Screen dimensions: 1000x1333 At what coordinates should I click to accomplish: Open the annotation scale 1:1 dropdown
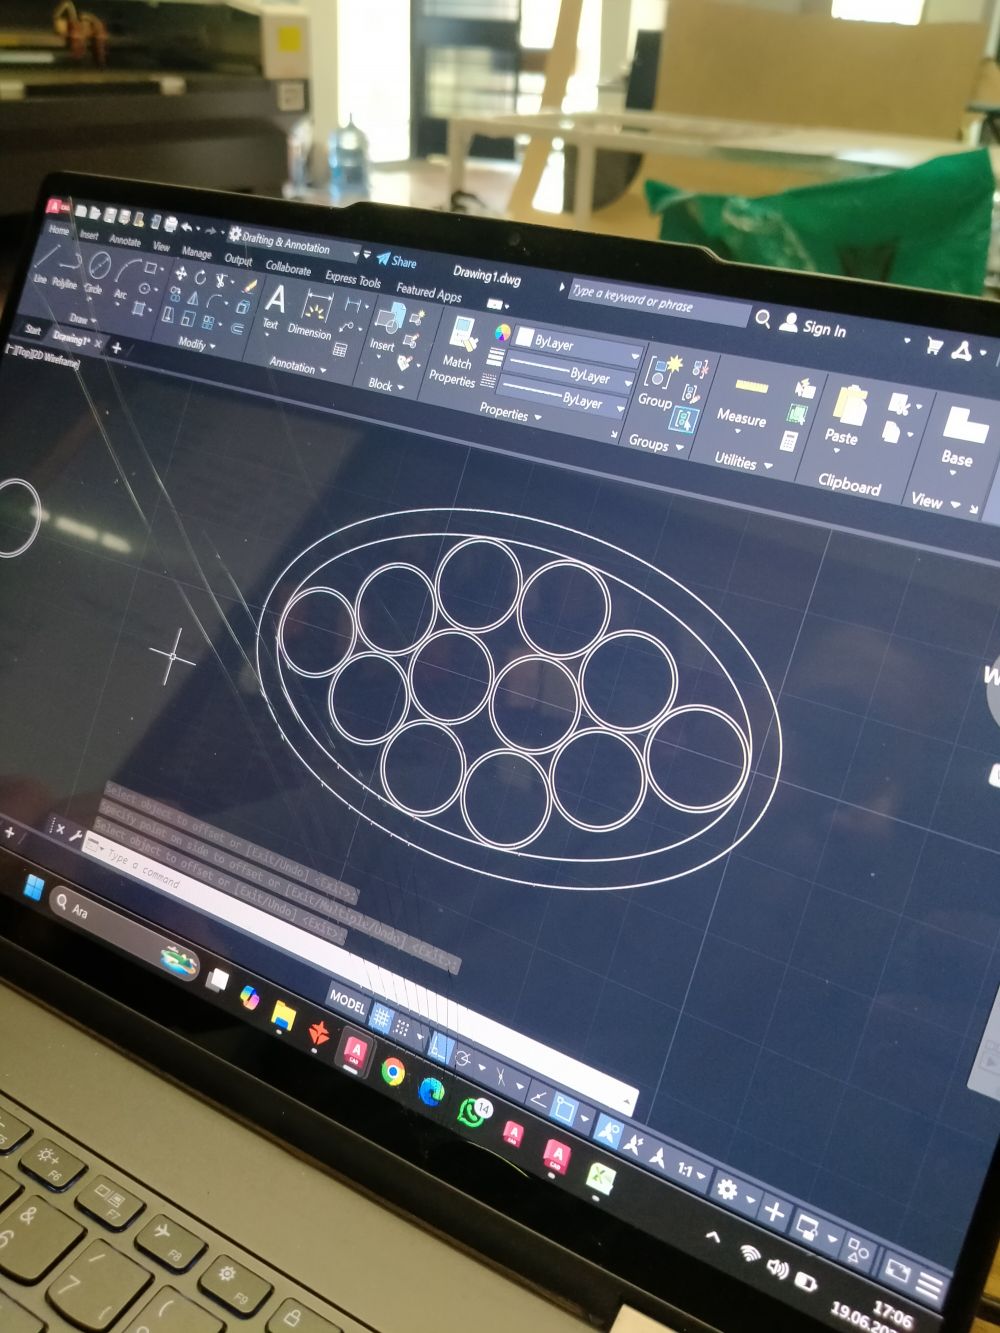coord(692,1170)
